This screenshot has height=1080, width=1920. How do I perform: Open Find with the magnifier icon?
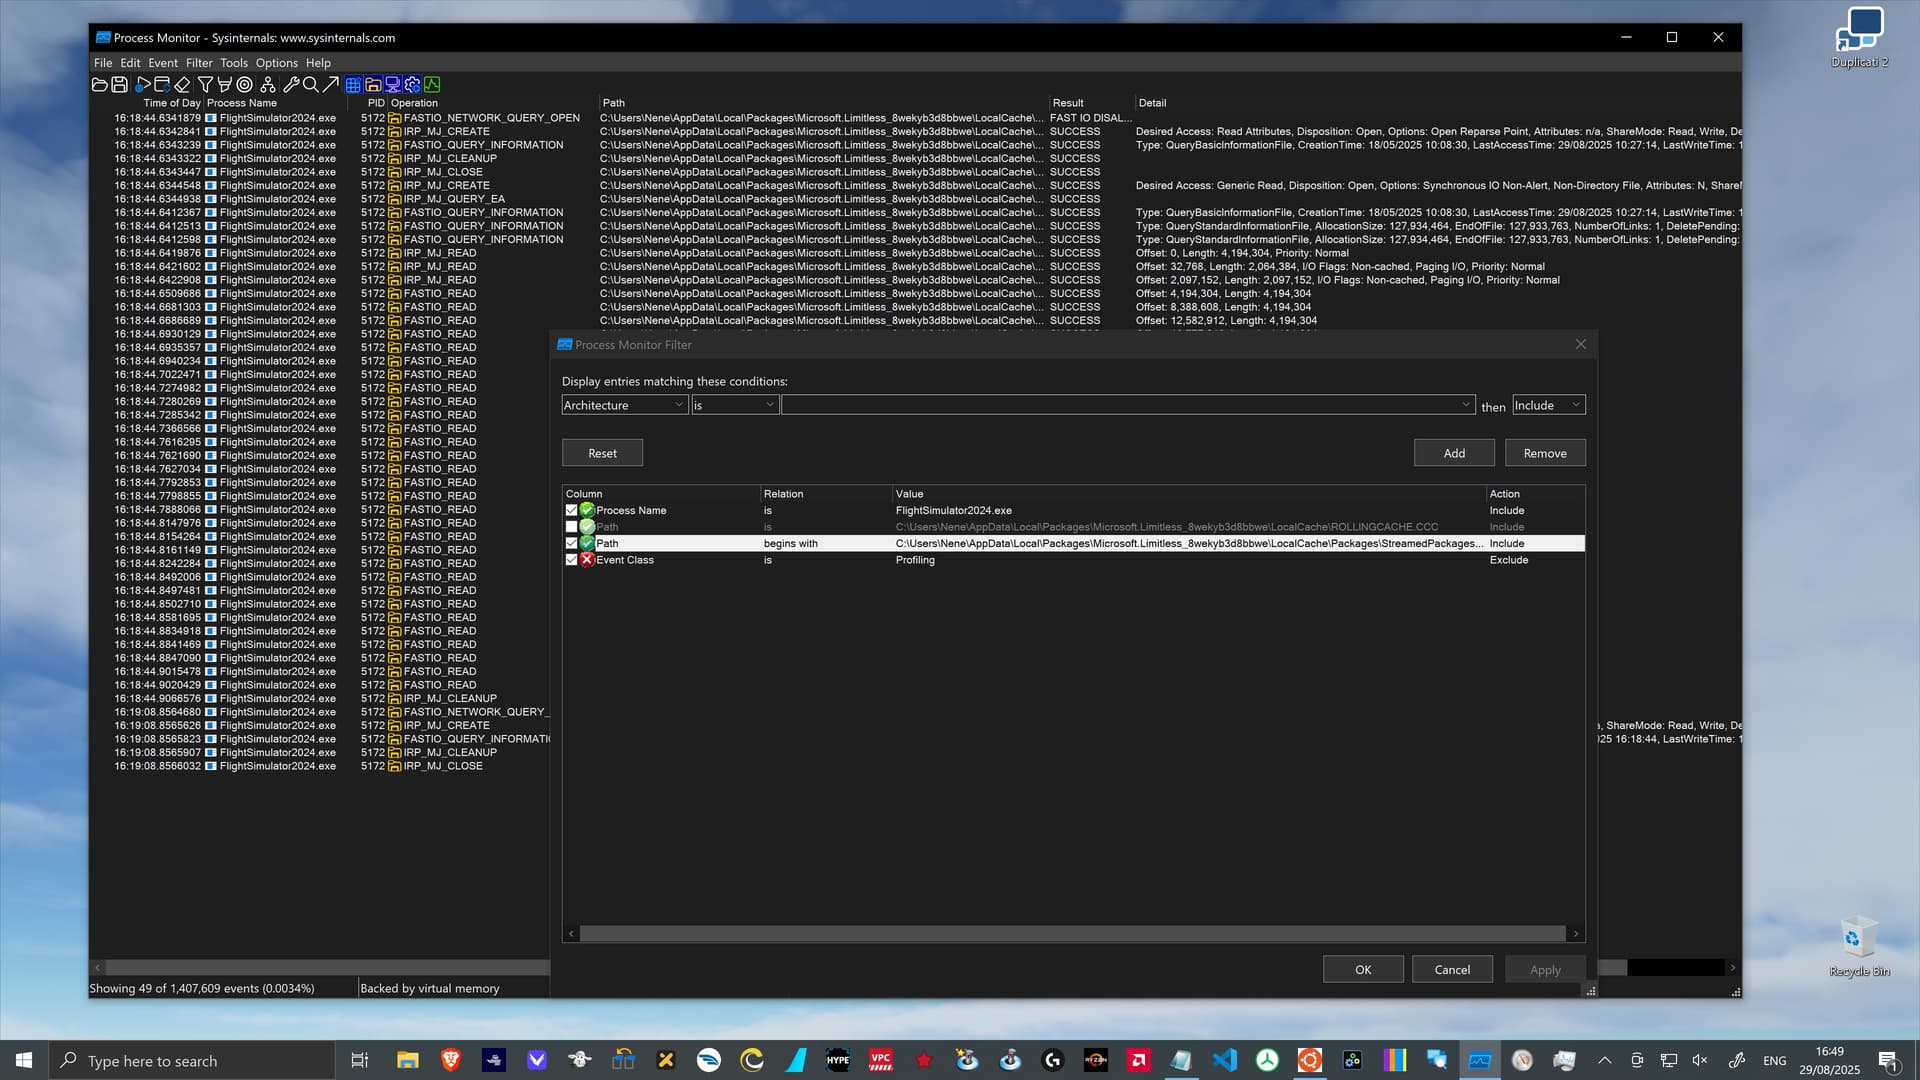click(311, 85)
